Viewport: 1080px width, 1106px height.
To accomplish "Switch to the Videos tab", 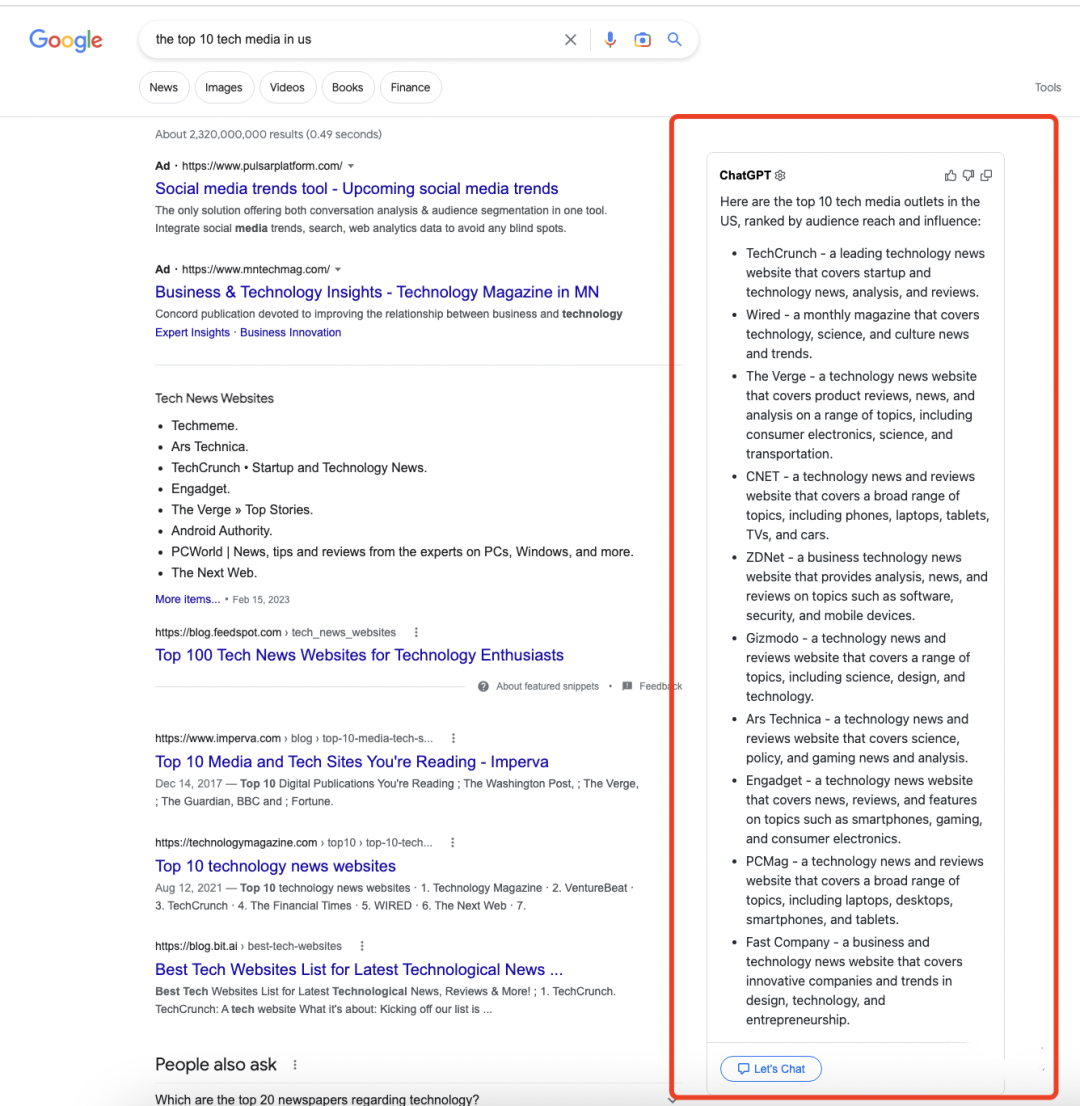I will tap(287, 87).
